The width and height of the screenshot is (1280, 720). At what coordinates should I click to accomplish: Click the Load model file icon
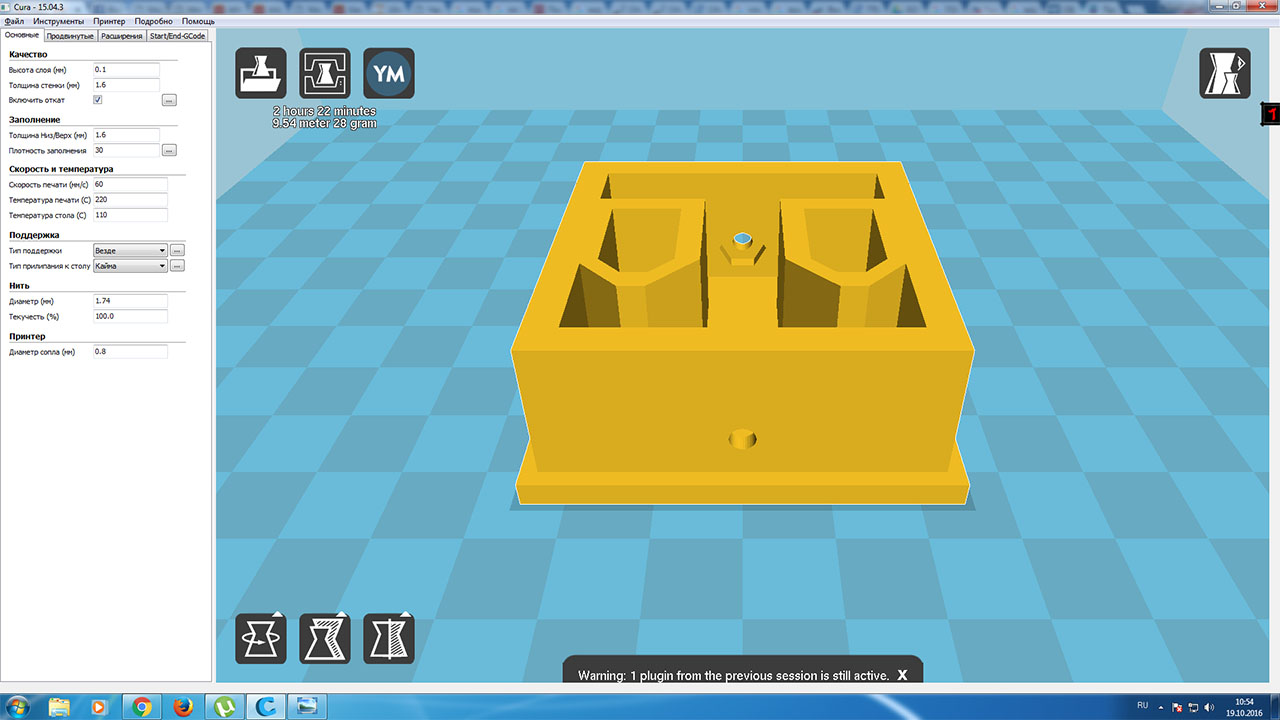click(260, 73)
